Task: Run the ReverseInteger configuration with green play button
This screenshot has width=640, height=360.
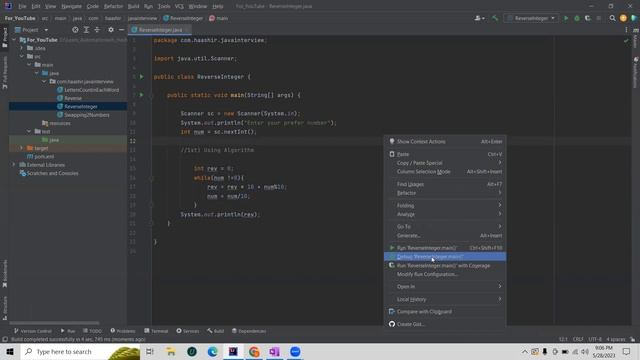Action: pyautogui.click(x=566, y=18)
